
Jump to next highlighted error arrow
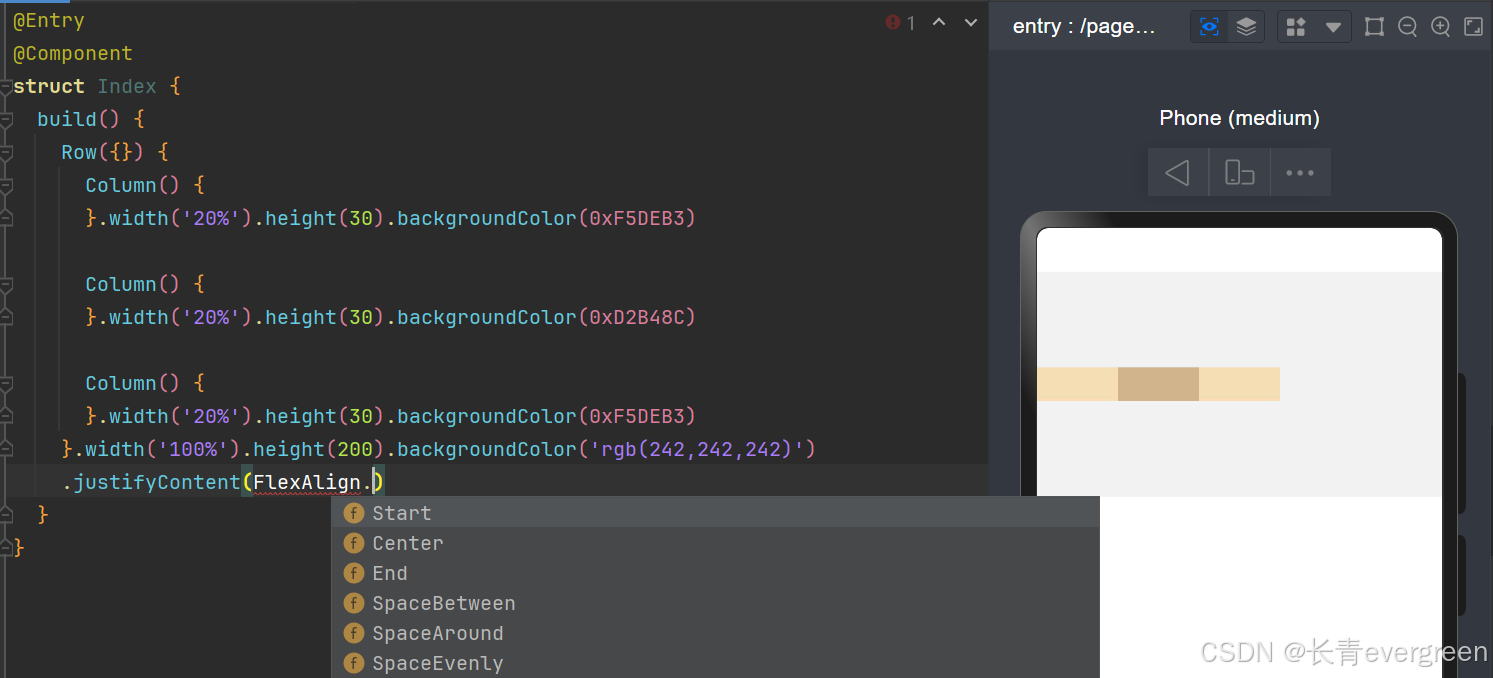tap(970, 22)
